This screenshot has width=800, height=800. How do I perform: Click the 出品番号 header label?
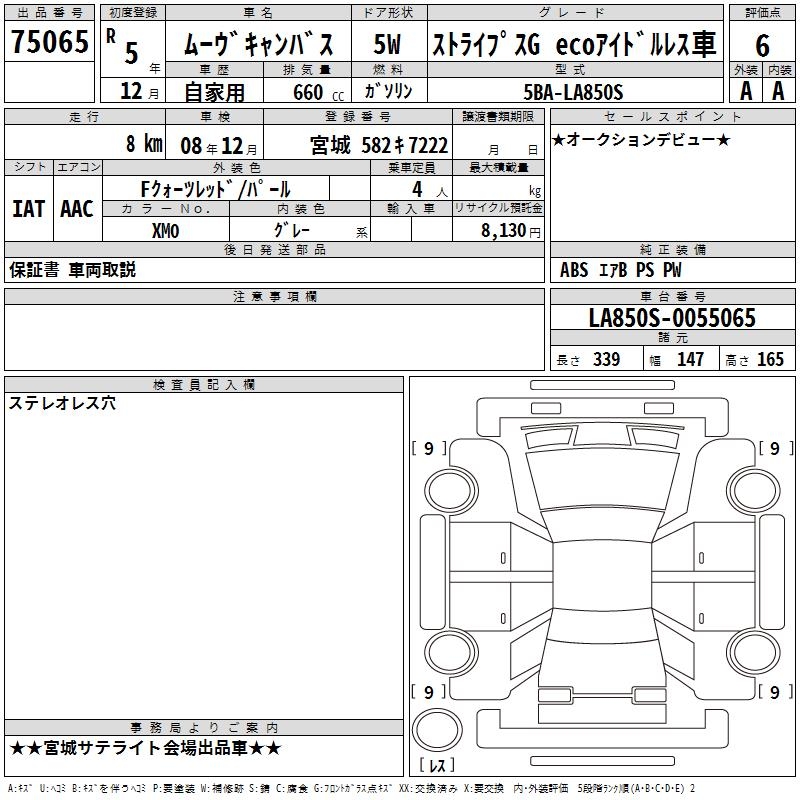(x=49, y=13)
